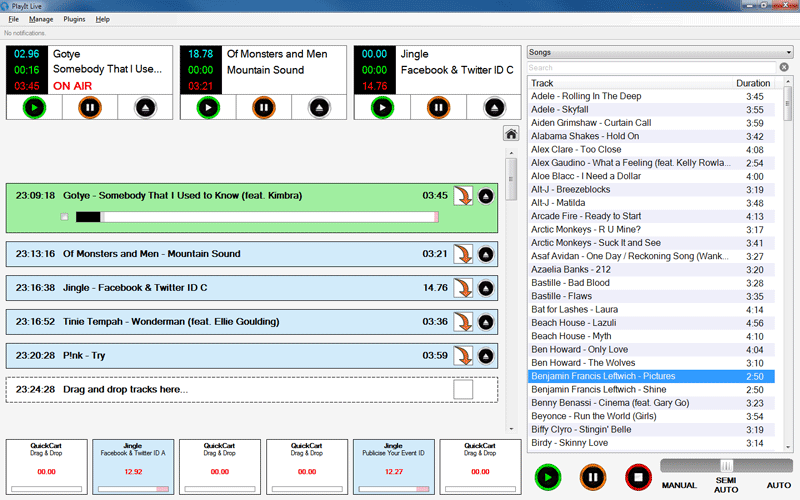
Task: Eject the Tinie Tempah Wonderman track
Action: (486, 322)
